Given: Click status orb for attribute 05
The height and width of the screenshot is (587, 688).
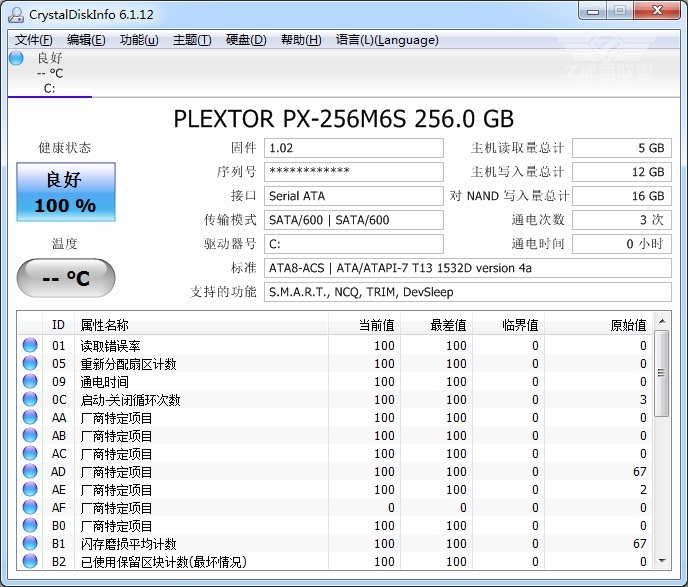Looking at the screenshot, I should click(x=30, y=363).
